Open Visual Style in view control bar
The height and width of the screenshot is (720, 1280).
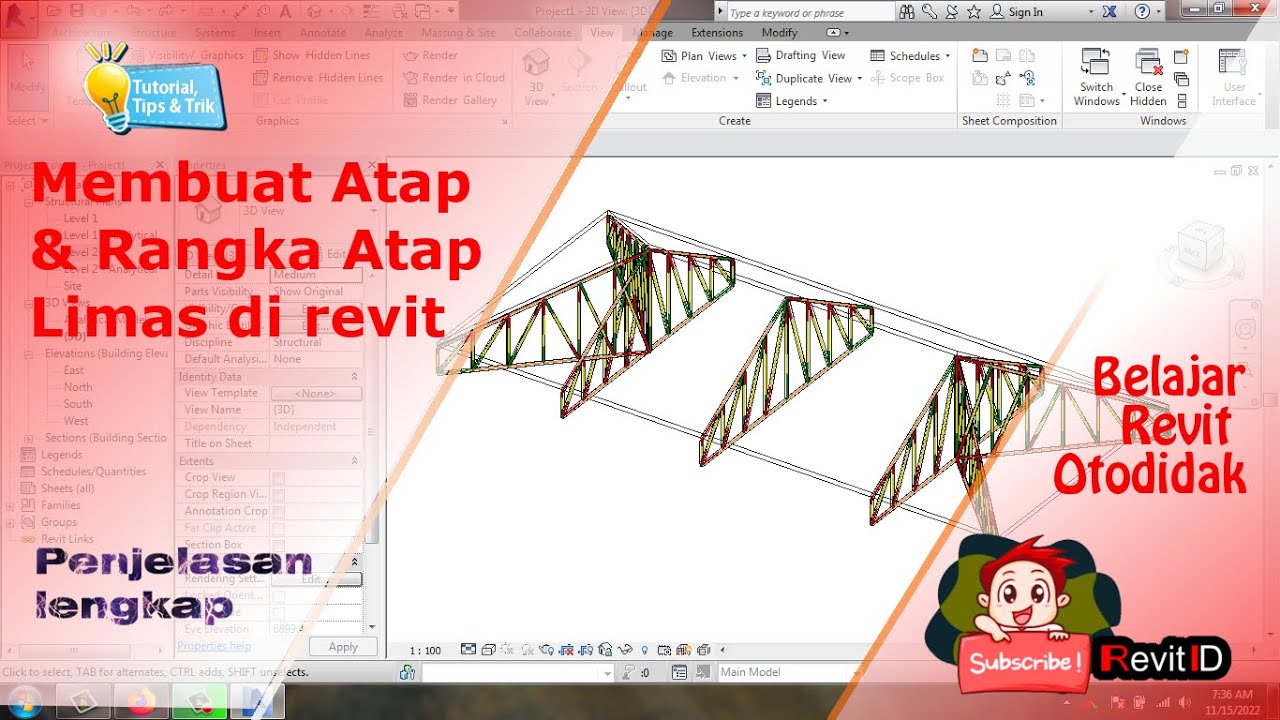coord(487,650)
